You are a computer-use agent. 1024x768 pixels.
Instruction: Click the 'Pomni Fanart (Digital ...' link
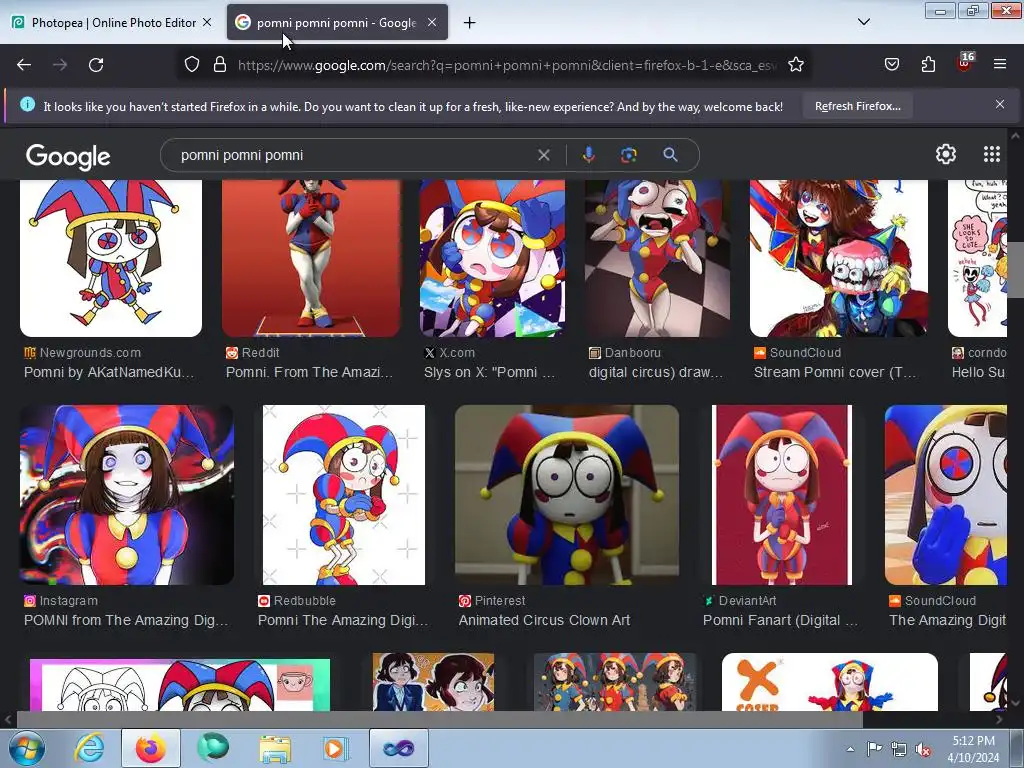tap(780, 620)
